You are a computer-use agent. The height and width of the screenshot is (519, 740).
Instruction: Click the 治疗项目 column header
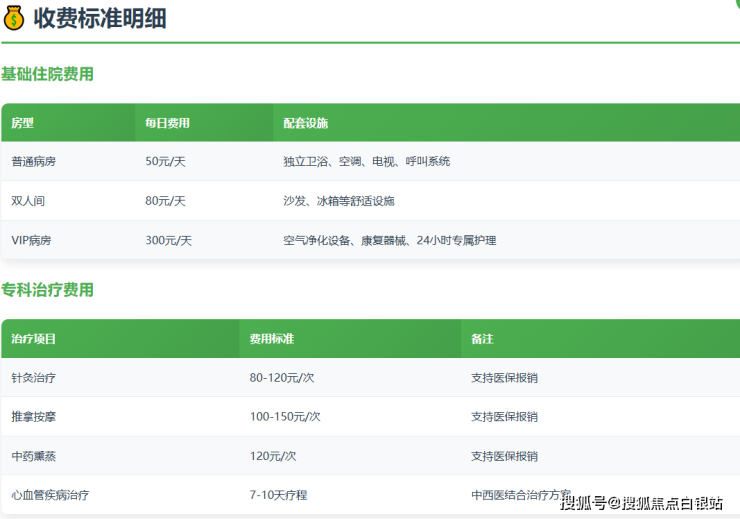34,339
